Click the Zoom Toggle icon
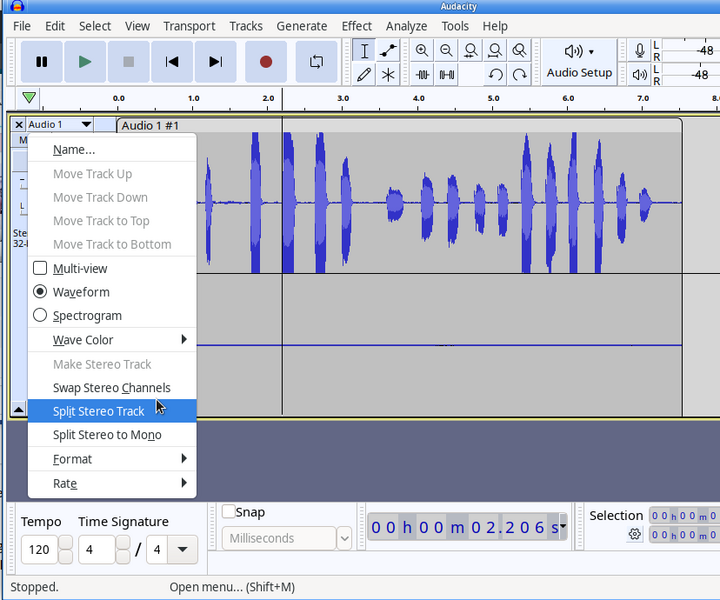The image size is (720, 600). pyautogui.click(x=519, y=50)
